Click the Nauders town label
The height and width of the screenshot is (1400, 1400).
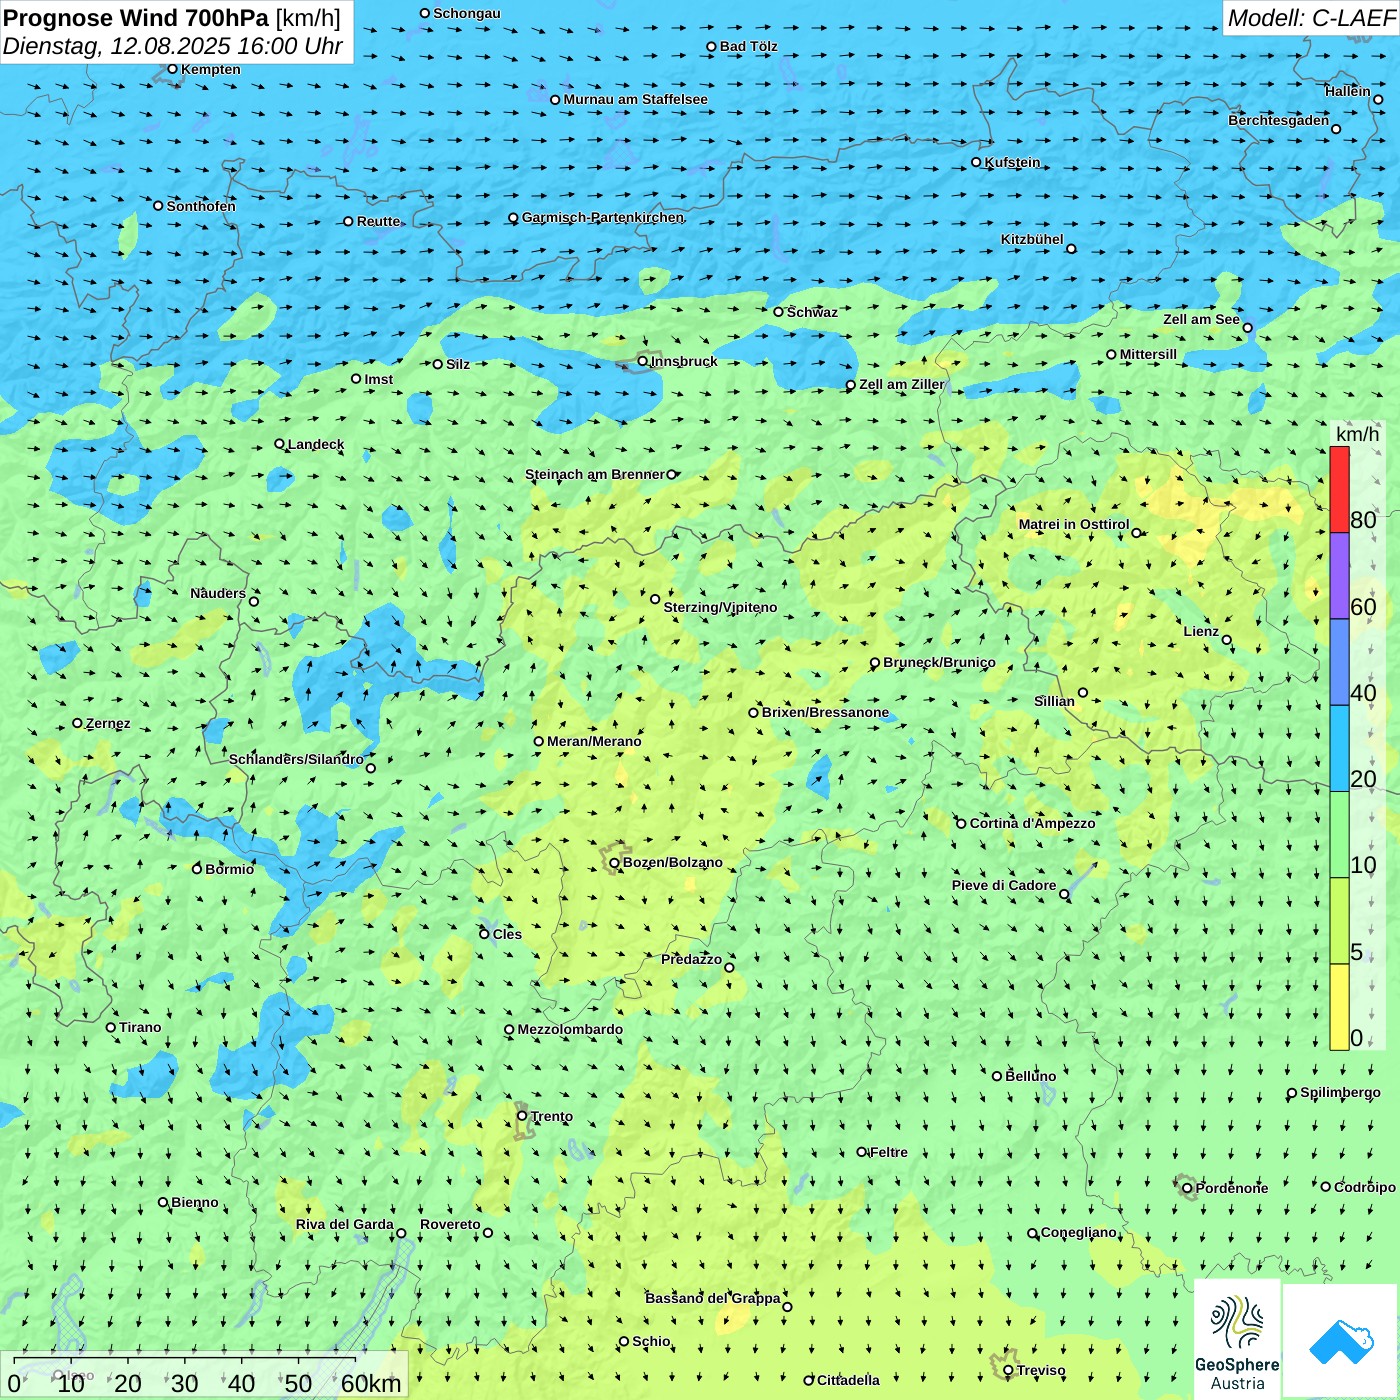click(217, 593)
